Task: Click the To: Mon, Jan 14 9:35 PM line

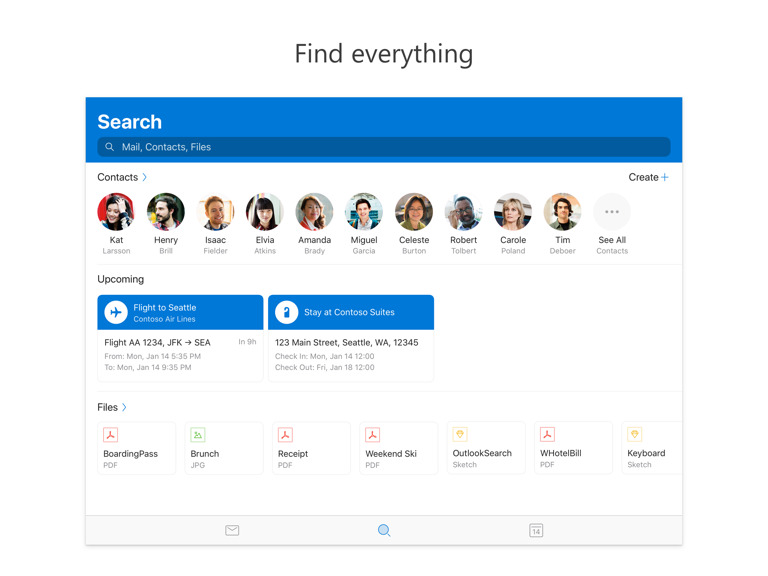Action: (x=147, y=367)
